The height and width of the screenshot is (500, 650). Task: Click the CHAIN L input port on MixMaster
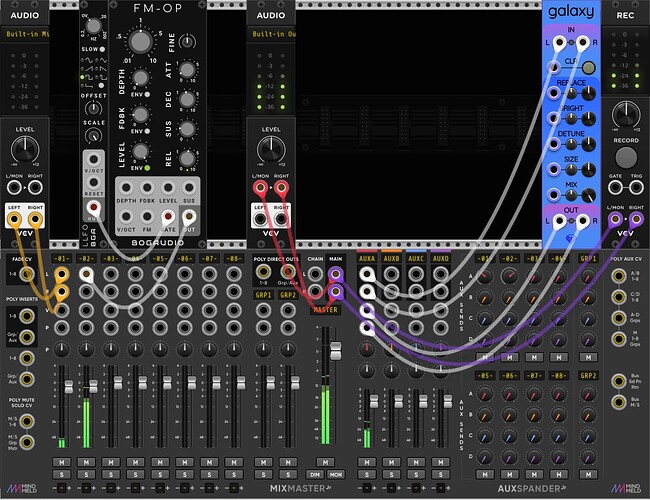pyautogui.click(x=315, y=274)
